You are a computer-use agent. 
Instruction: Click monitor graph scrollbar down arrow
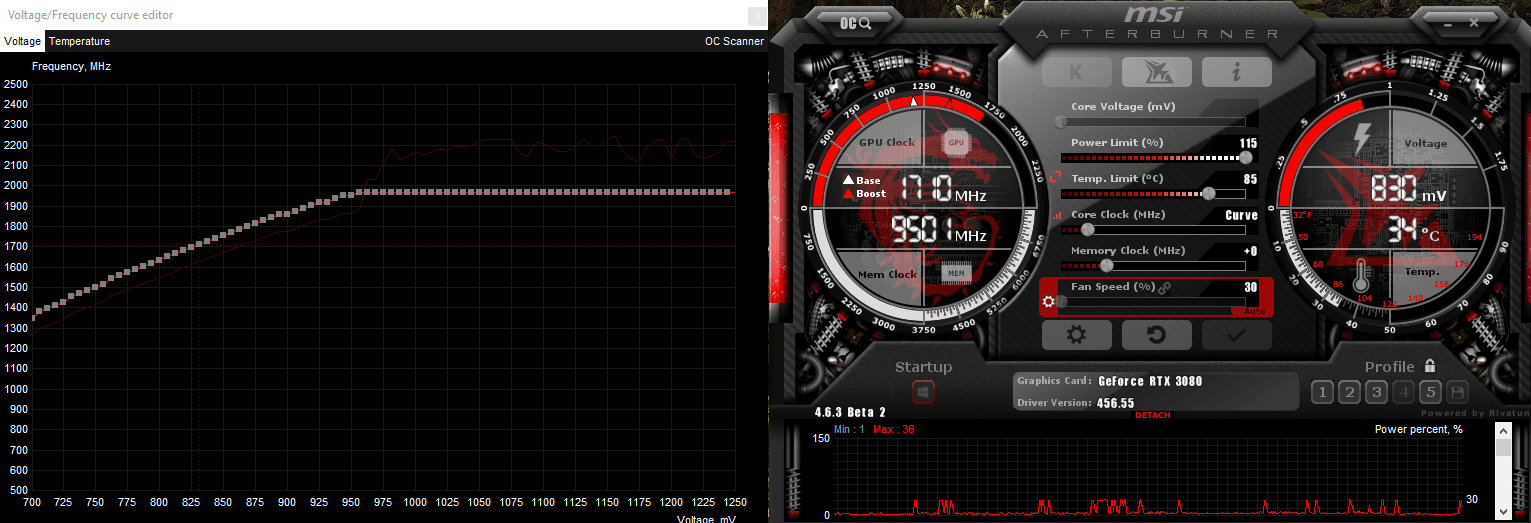(1503, 512)
